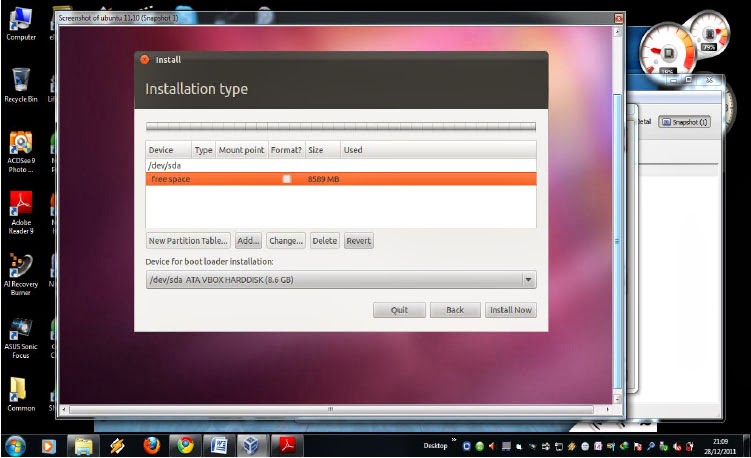The width and height of the screenshot is (751, 458).
Task: Click the red speaker volume tray icon
Action: 492,446
